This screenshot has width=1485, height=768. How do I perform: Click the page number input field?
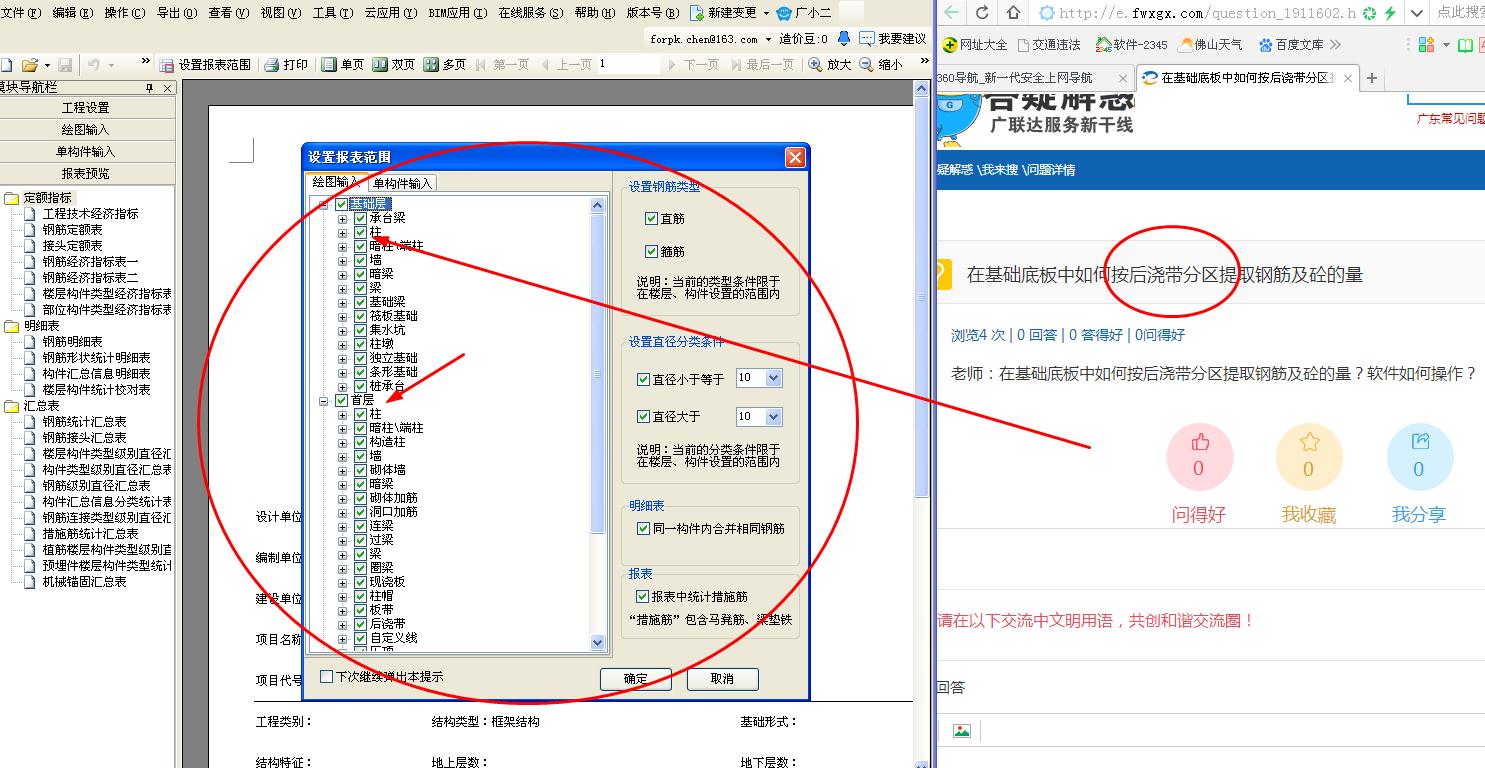click(x=630, y=64)
